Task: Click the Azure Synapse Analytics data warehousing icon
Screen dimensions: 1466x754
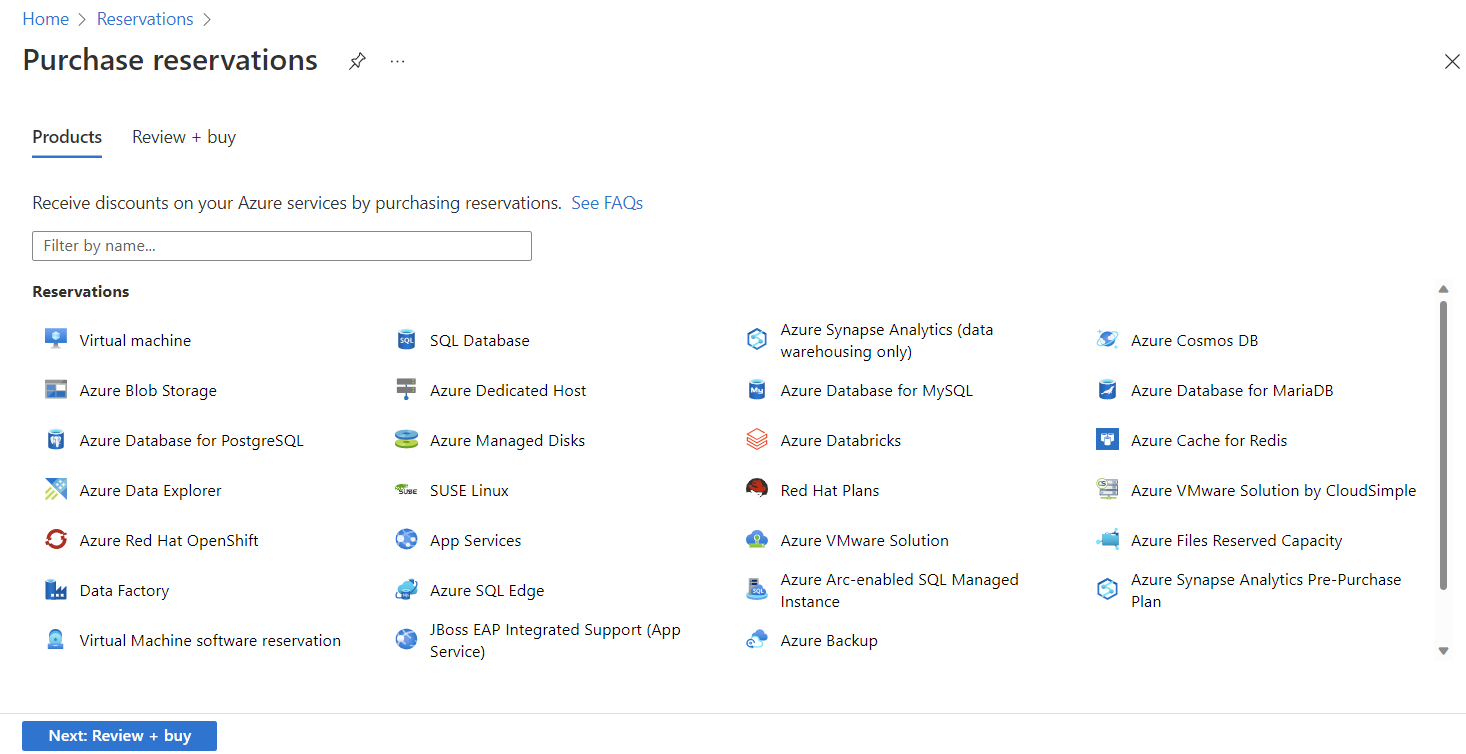Action: tap(757, 340)
